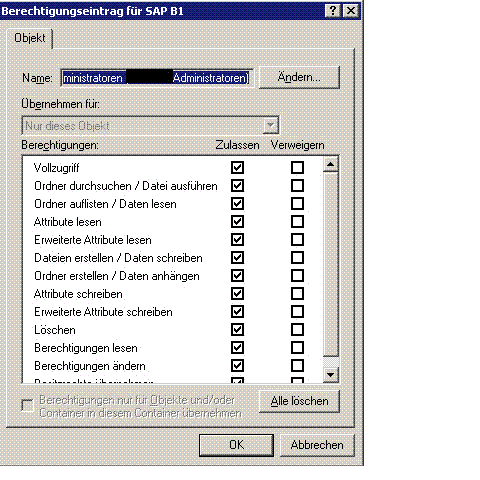This screenshot has width=480, height=480.
Task: Click the Alle löschen button
Action: click(299, 401)
